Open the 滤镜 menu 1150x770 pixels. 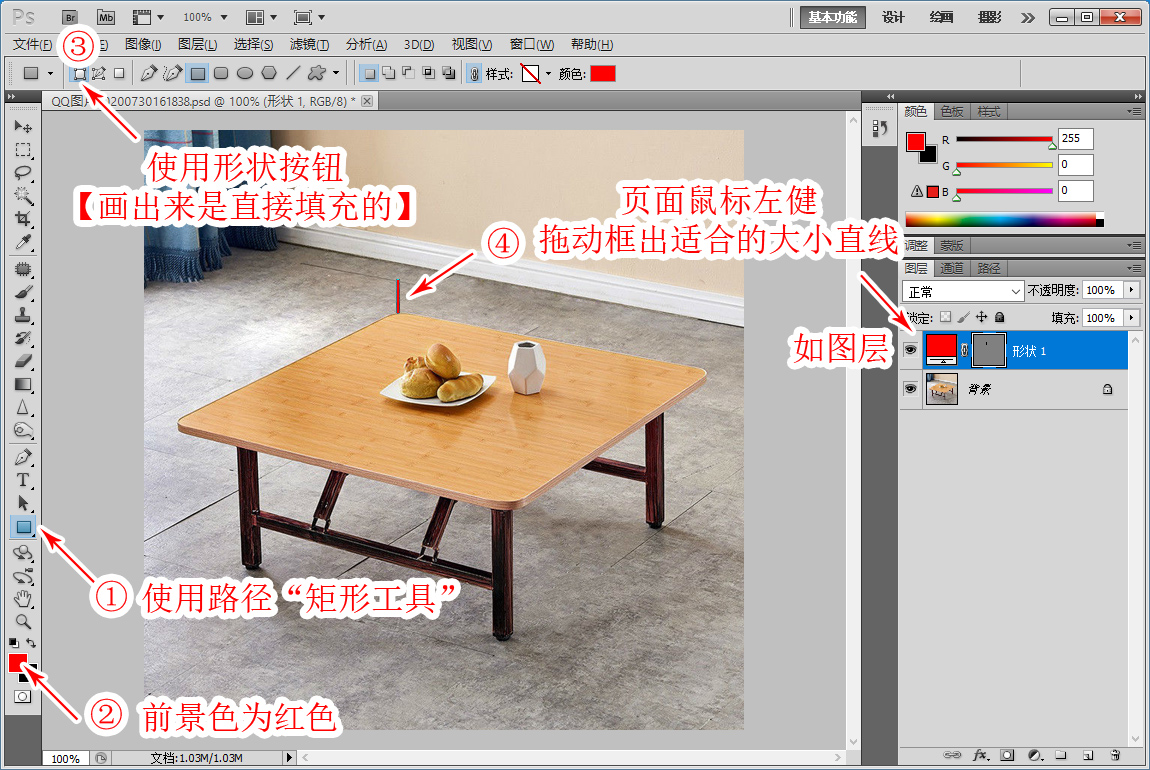(x=309, y=45)
